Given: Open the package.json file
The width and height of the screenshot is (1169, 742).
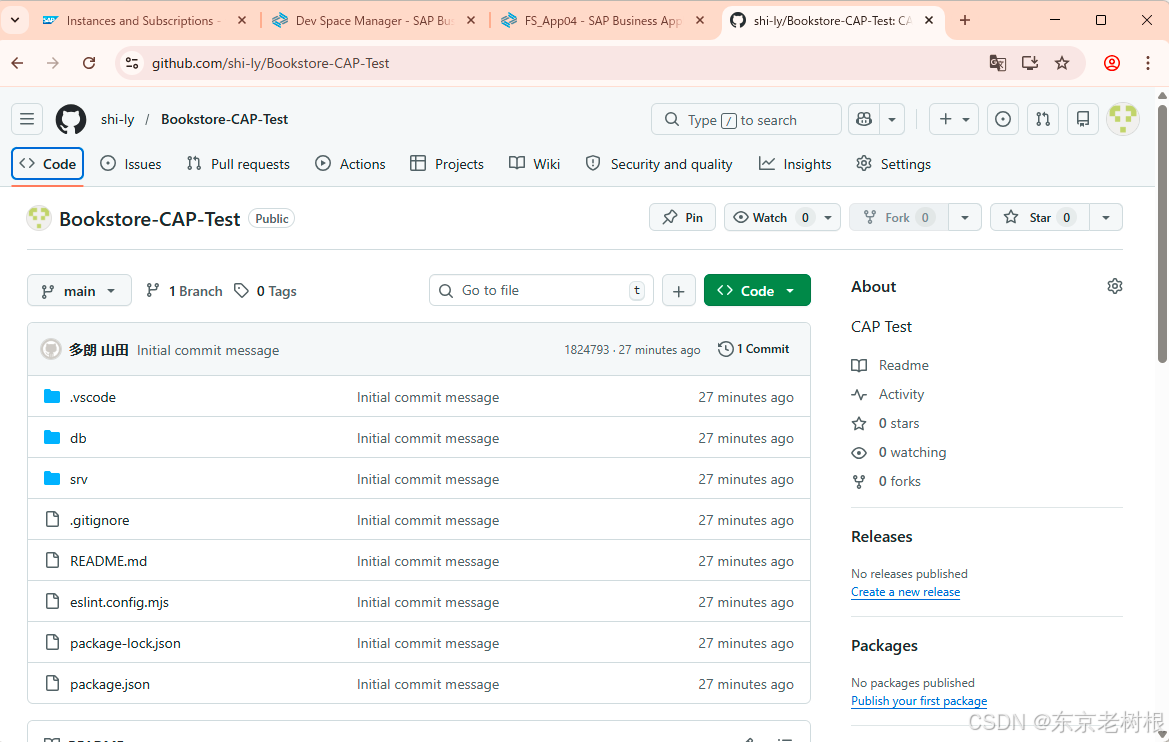Looking at the screenshot, I should coord(110,684).
